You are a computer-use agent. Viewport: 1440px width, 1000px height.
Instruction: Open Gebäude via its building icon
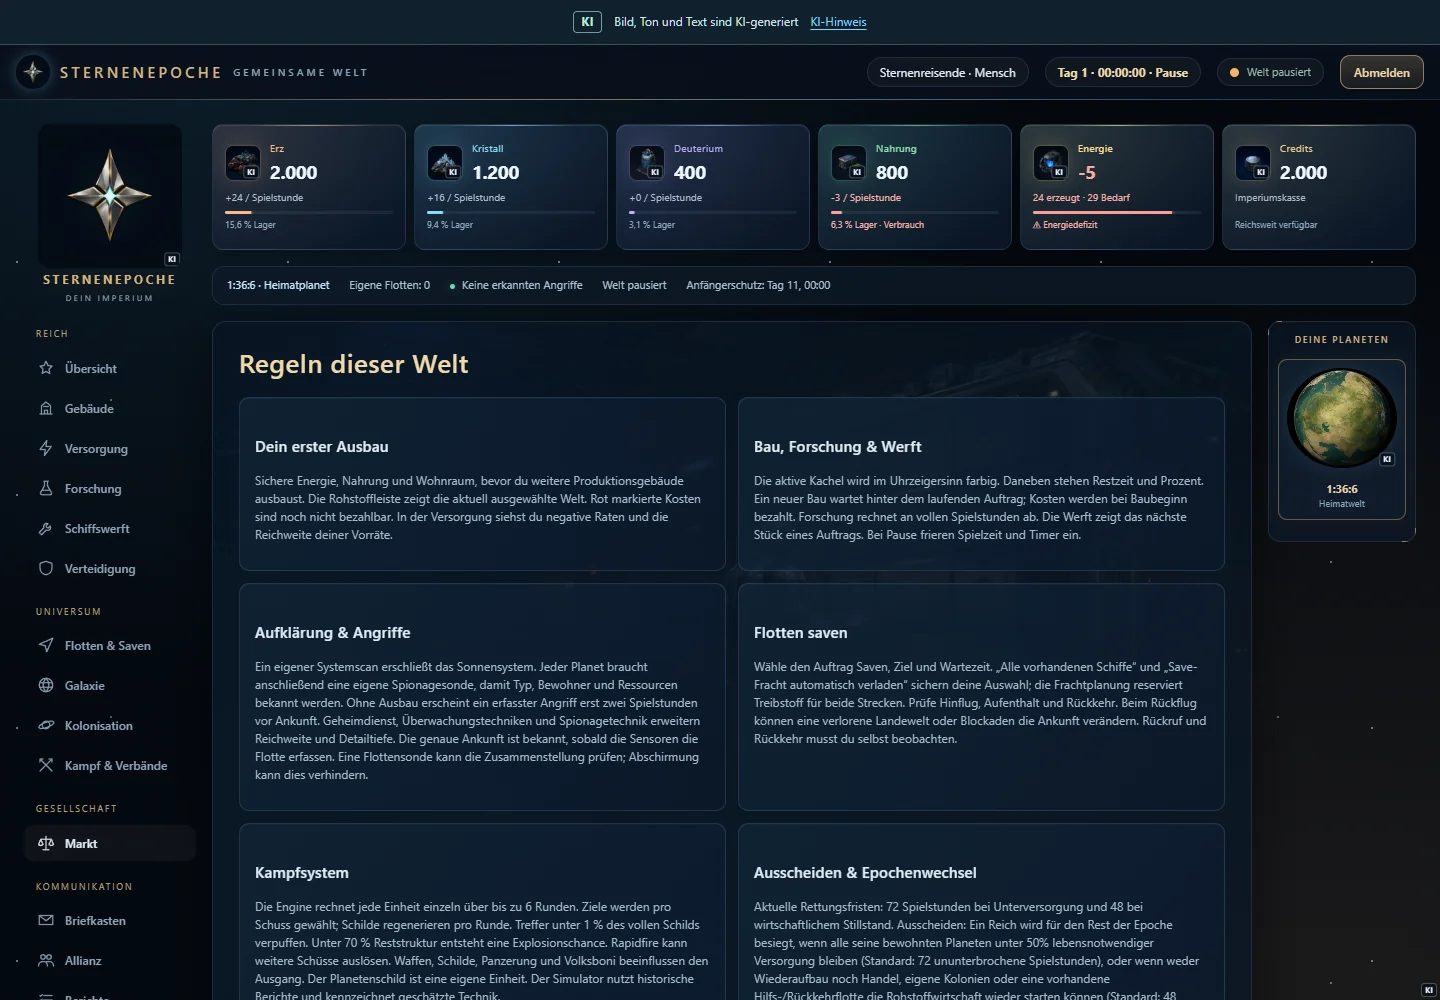tap(46, 408)
